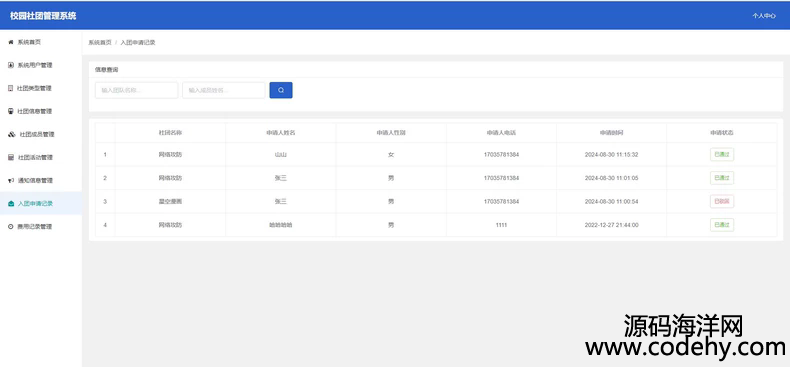Screen dimensions: 790x367
Task: Click the calendar icon beside 社团活动管理
Action: (x=11, y=157)
